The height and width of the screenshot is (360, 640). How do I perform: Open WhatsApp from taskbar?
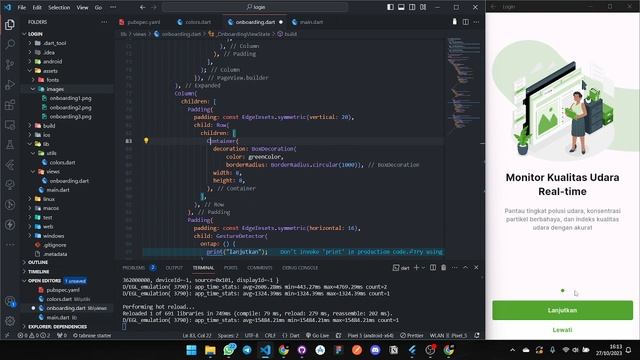(229, 350)
